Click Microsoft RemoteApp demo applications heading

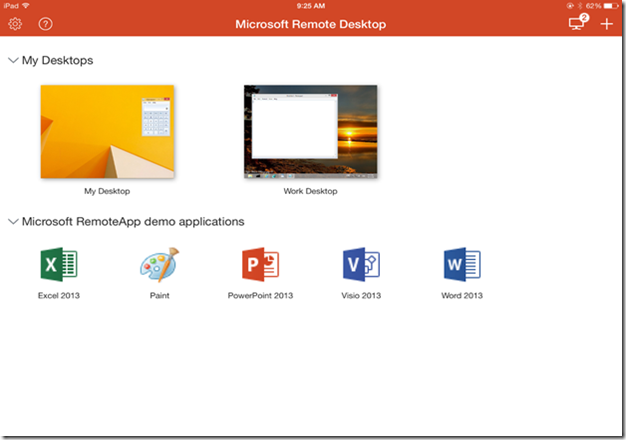tap(133, 221)
